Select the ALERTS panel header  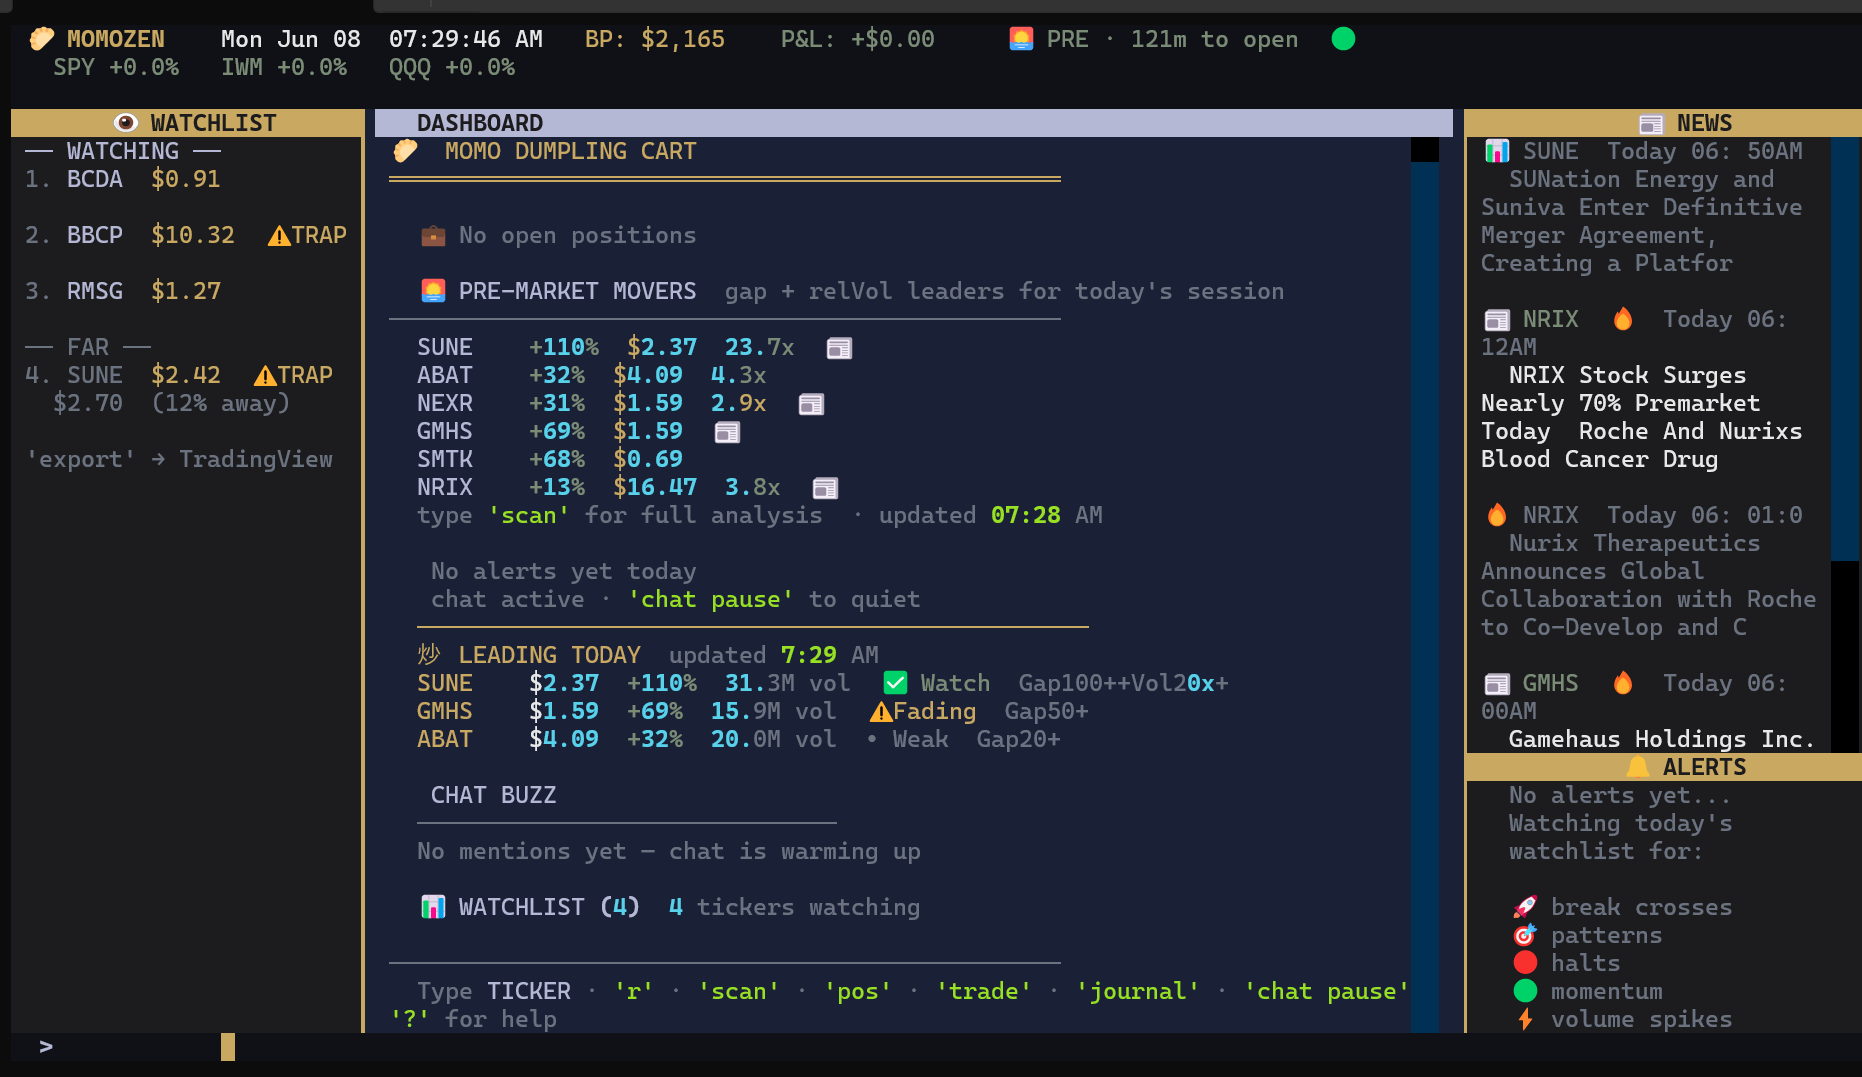click(1663, 767)
